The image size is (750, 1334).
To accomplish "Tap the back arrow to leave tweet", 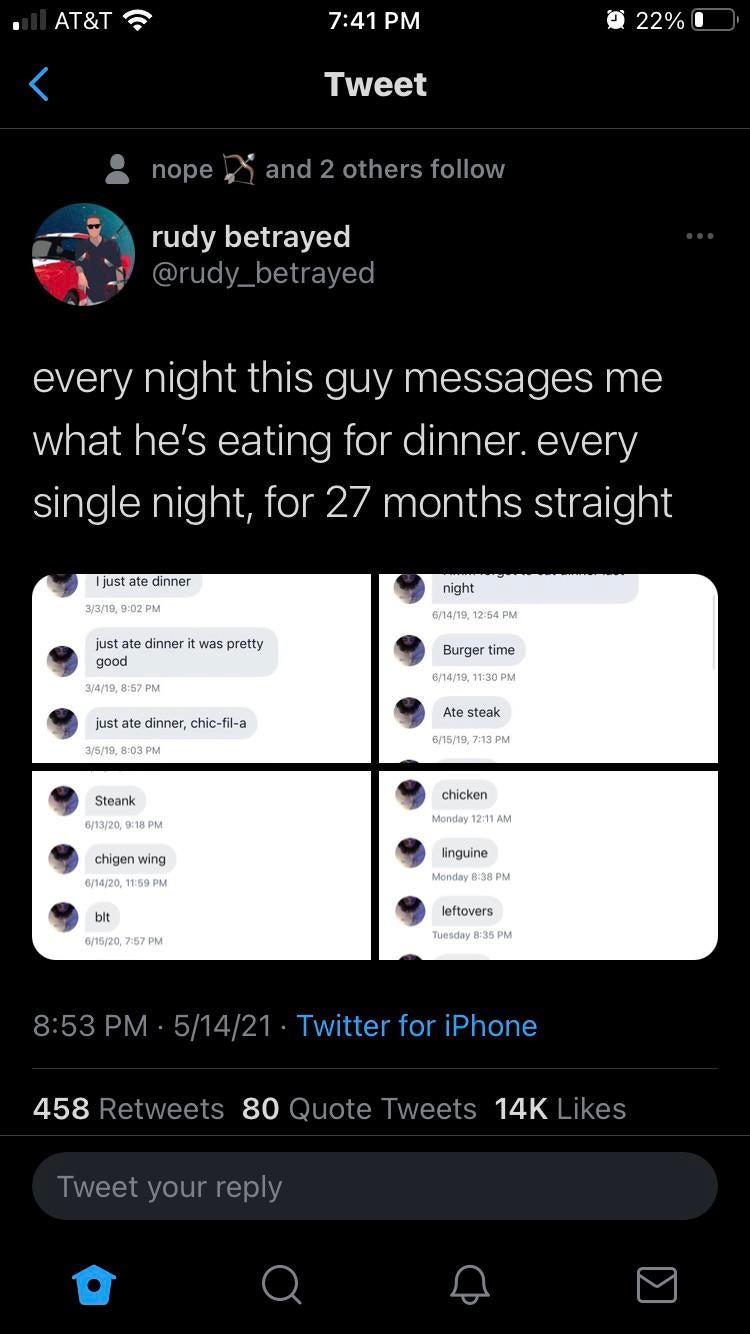I will (38, 84).
